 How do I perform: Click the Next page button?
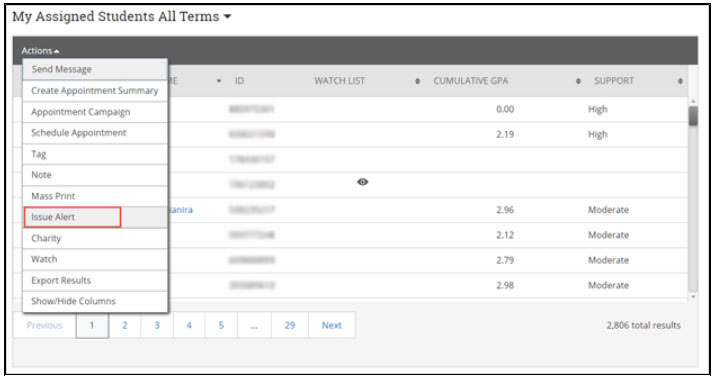(x=332, y=325)
